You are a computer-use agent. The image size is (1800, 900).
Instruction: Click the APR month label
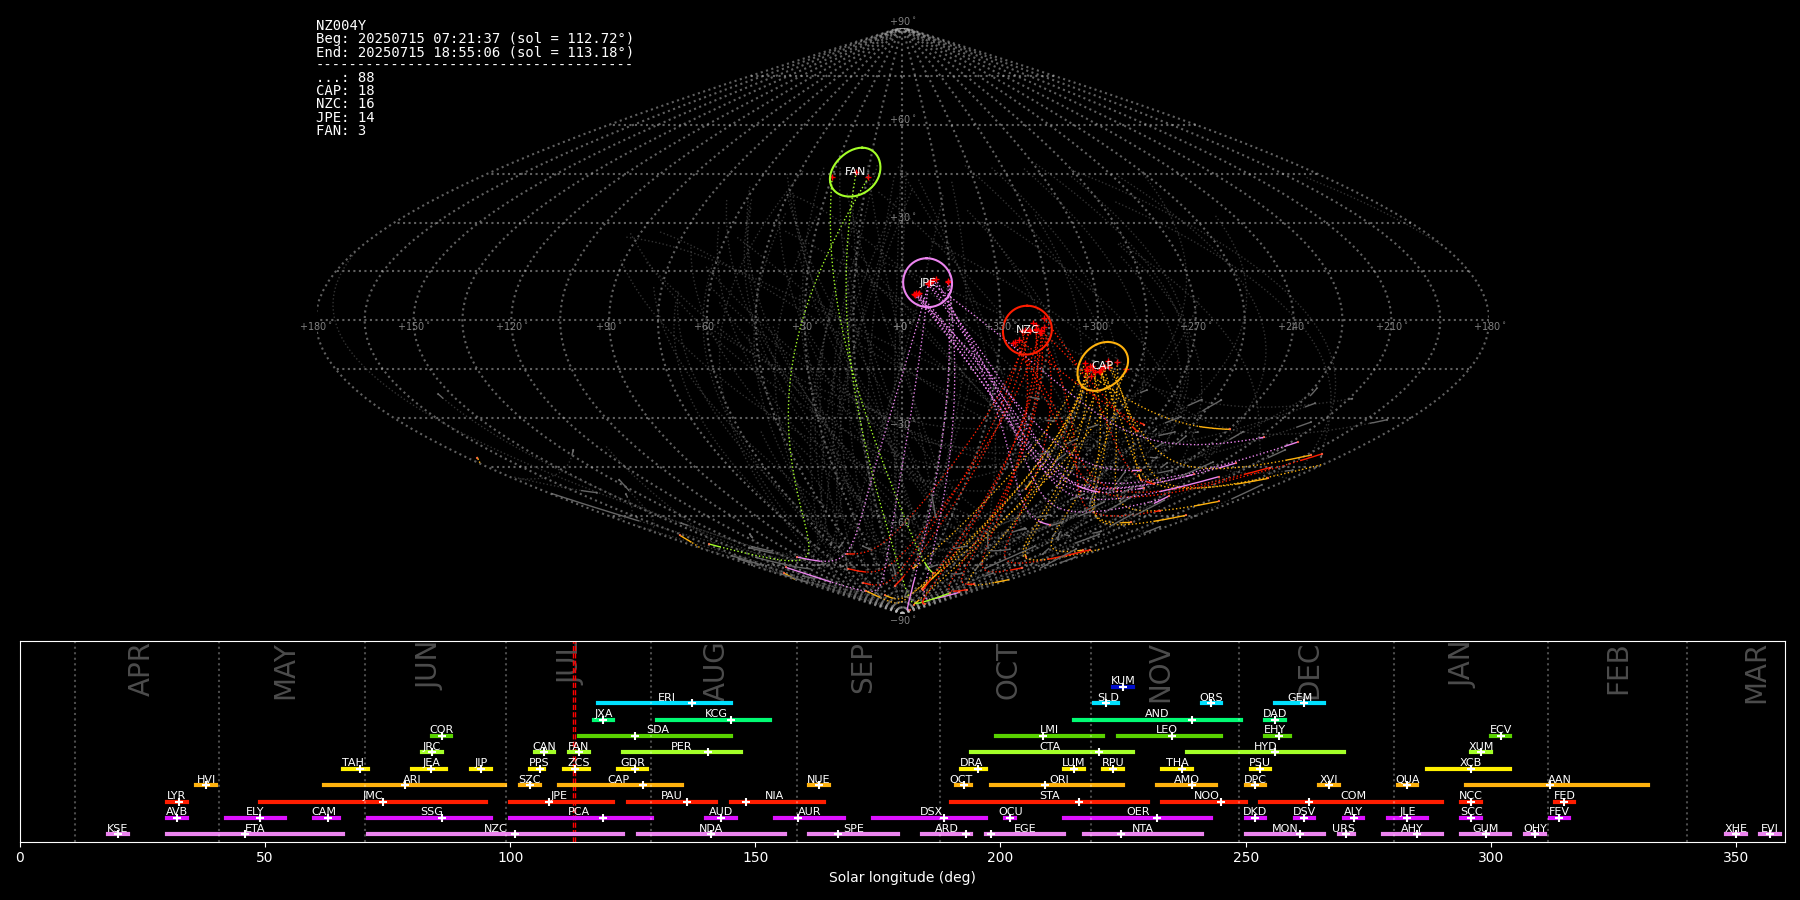coord(139,670)
